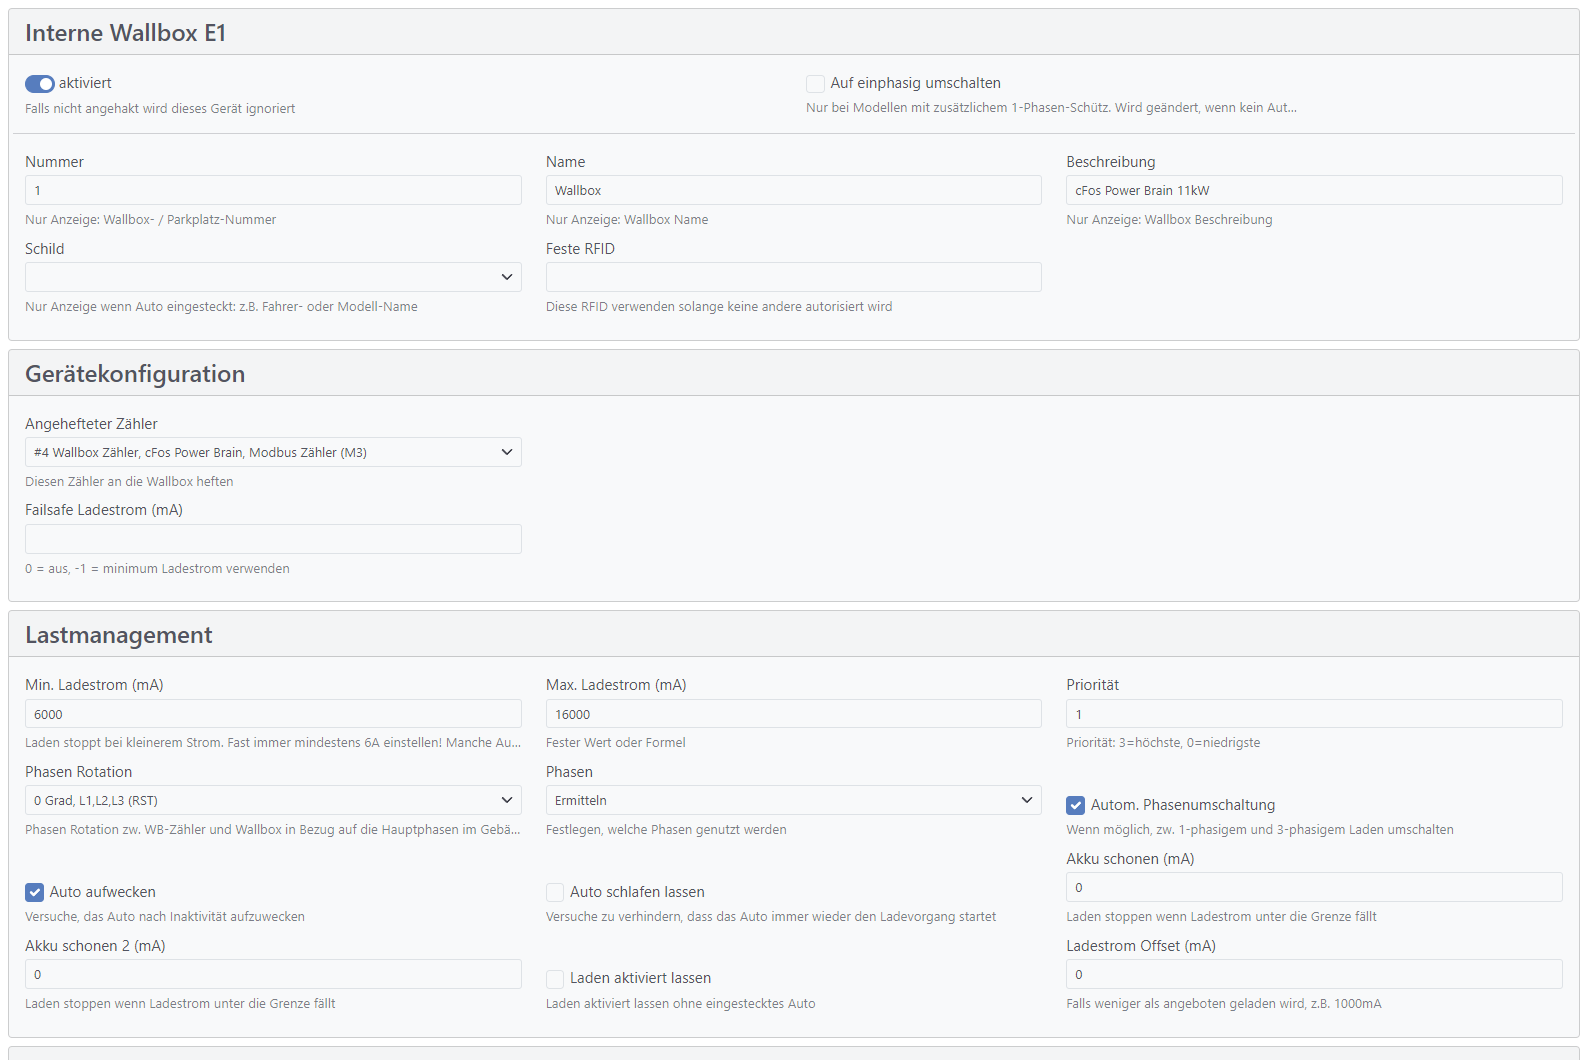1585x1060 pixels.
Task: Click the Min. Ladestrom field showing 6000
Action: (x=272, y=714)
